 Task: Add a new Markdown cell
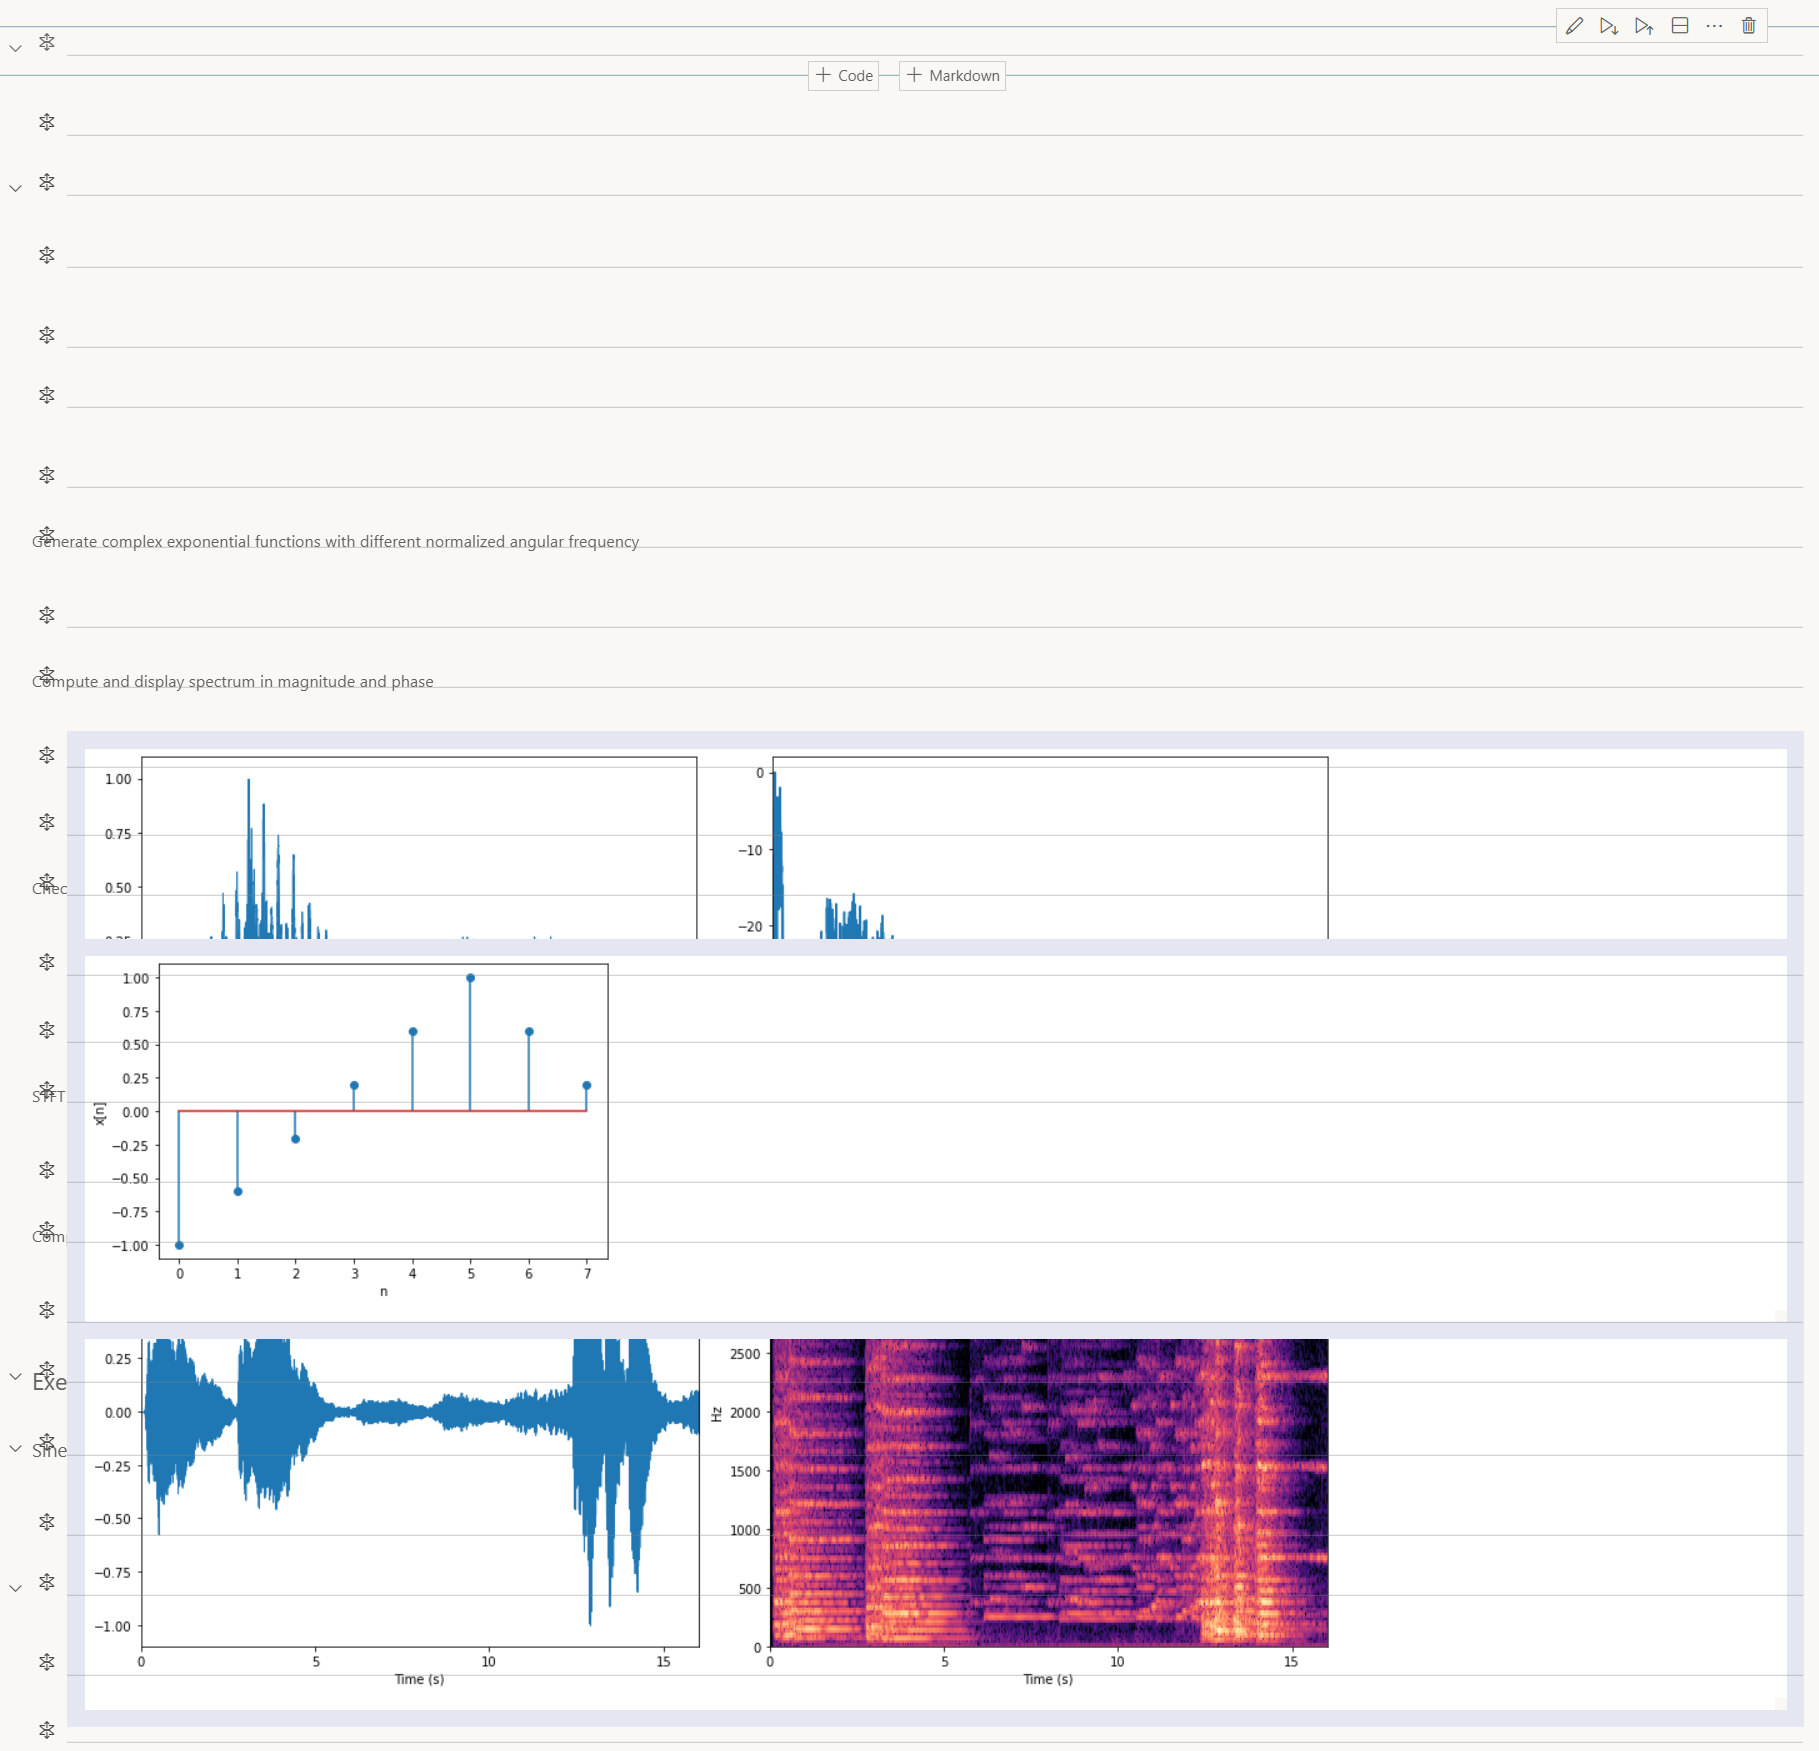click(x=951, y=75)
